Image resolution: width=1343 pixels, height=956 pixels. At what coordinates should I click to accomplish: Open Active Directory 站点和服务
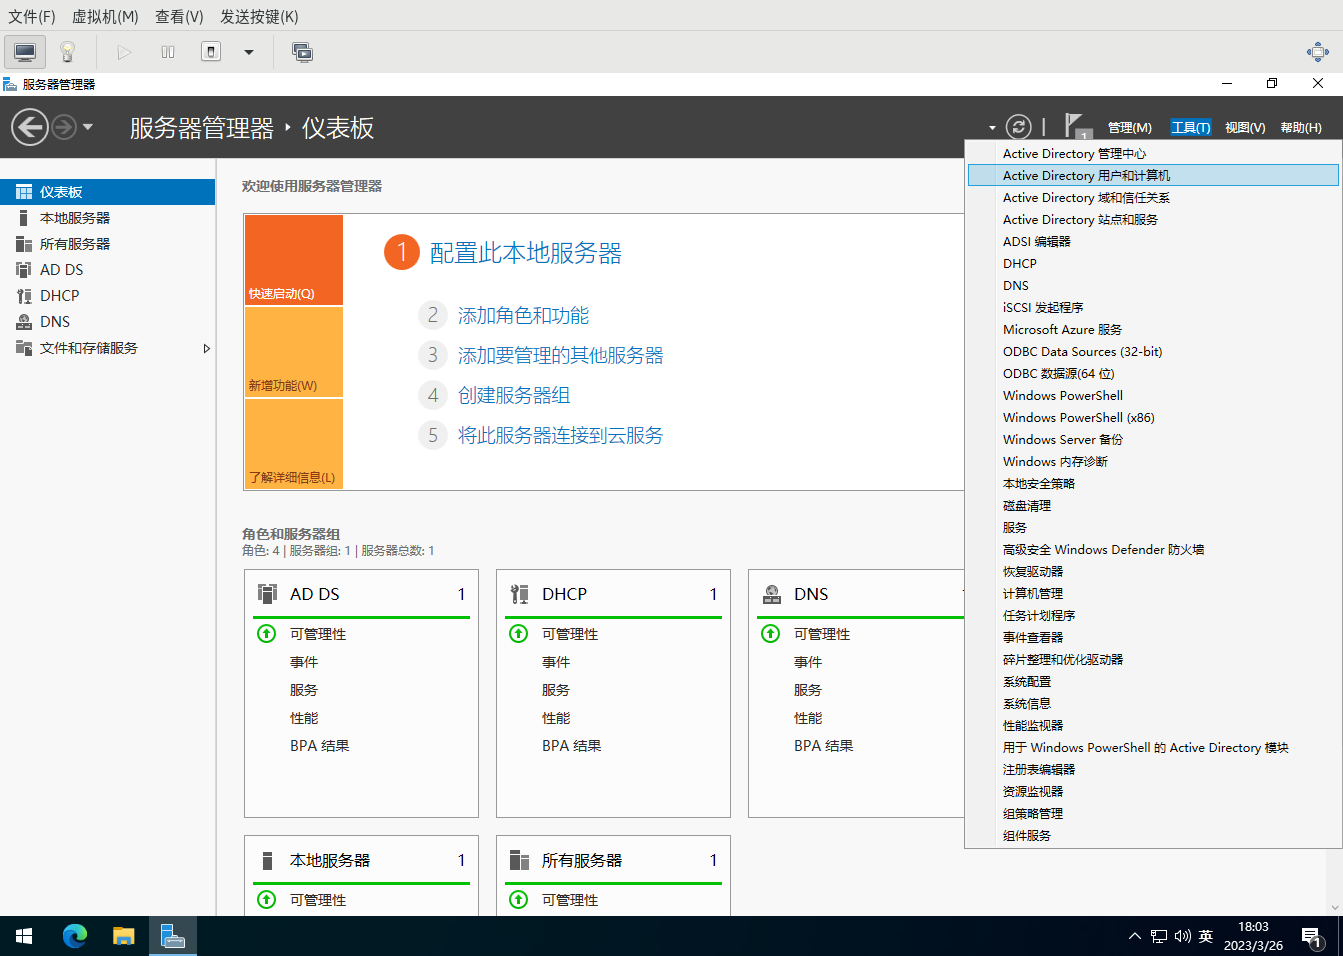[1153, 220]
